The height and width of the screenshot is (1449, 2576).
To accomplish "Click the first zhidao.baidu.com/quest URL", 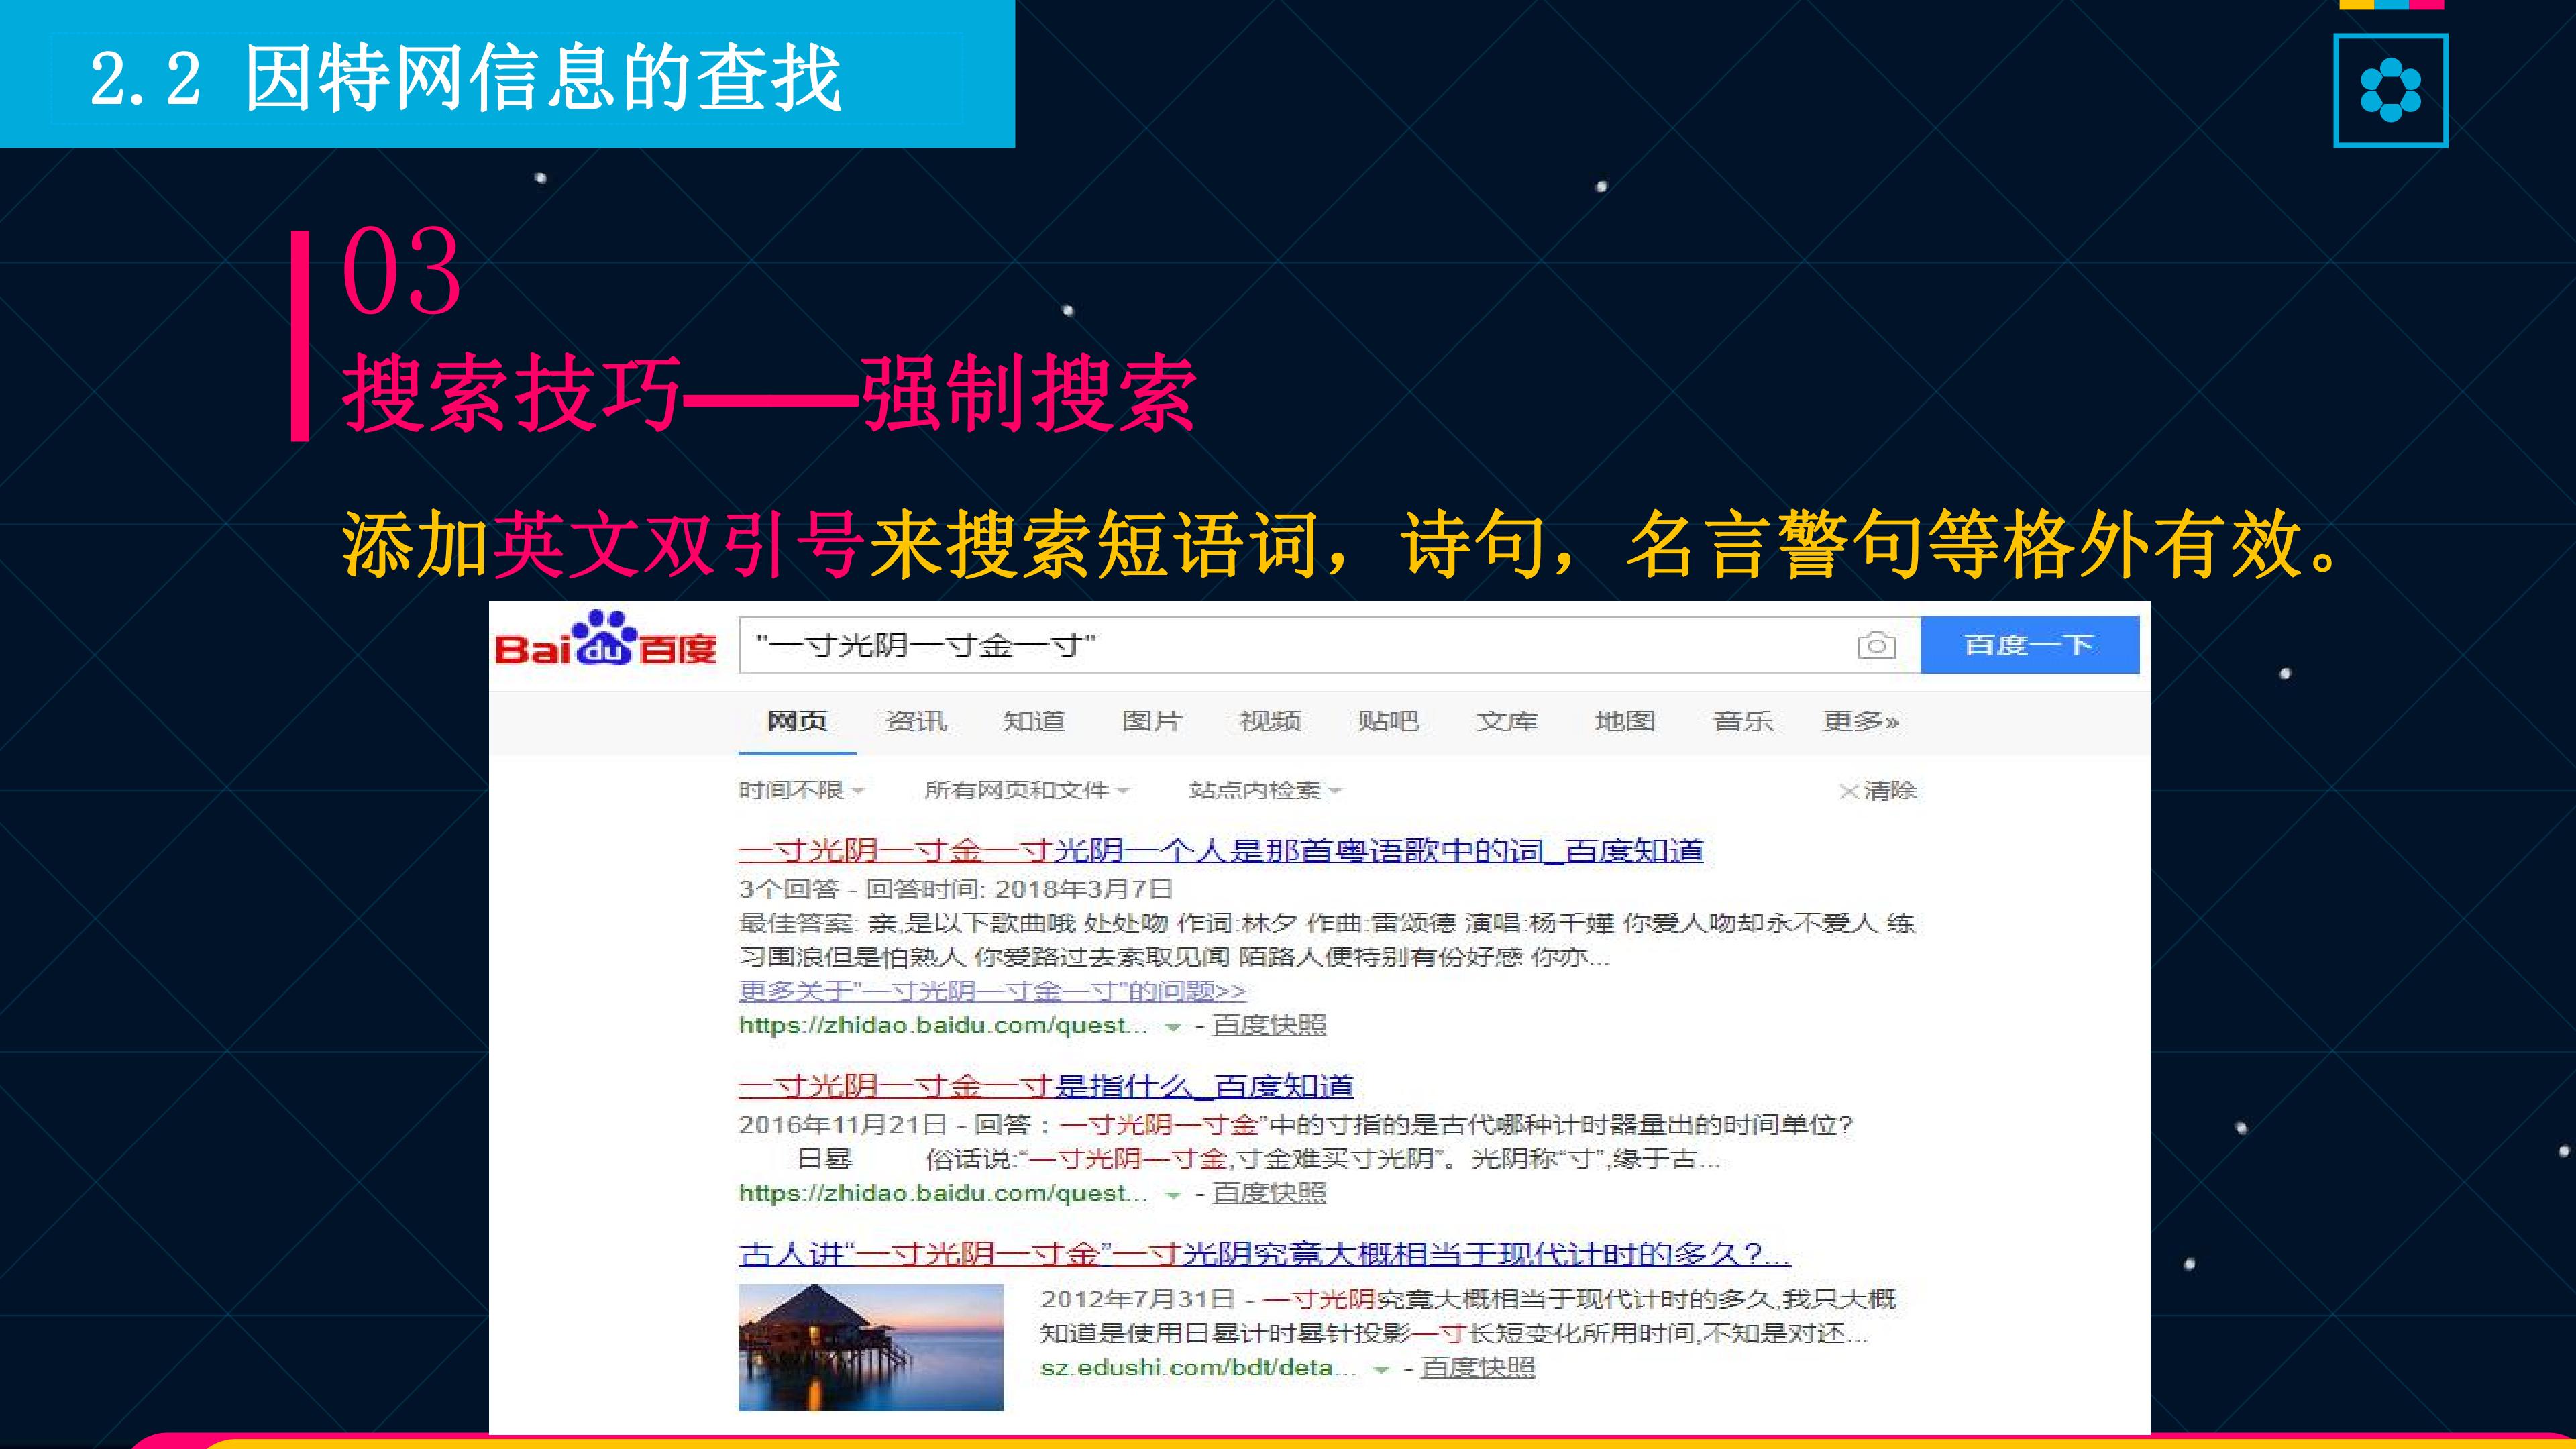I will (943, 1025).
